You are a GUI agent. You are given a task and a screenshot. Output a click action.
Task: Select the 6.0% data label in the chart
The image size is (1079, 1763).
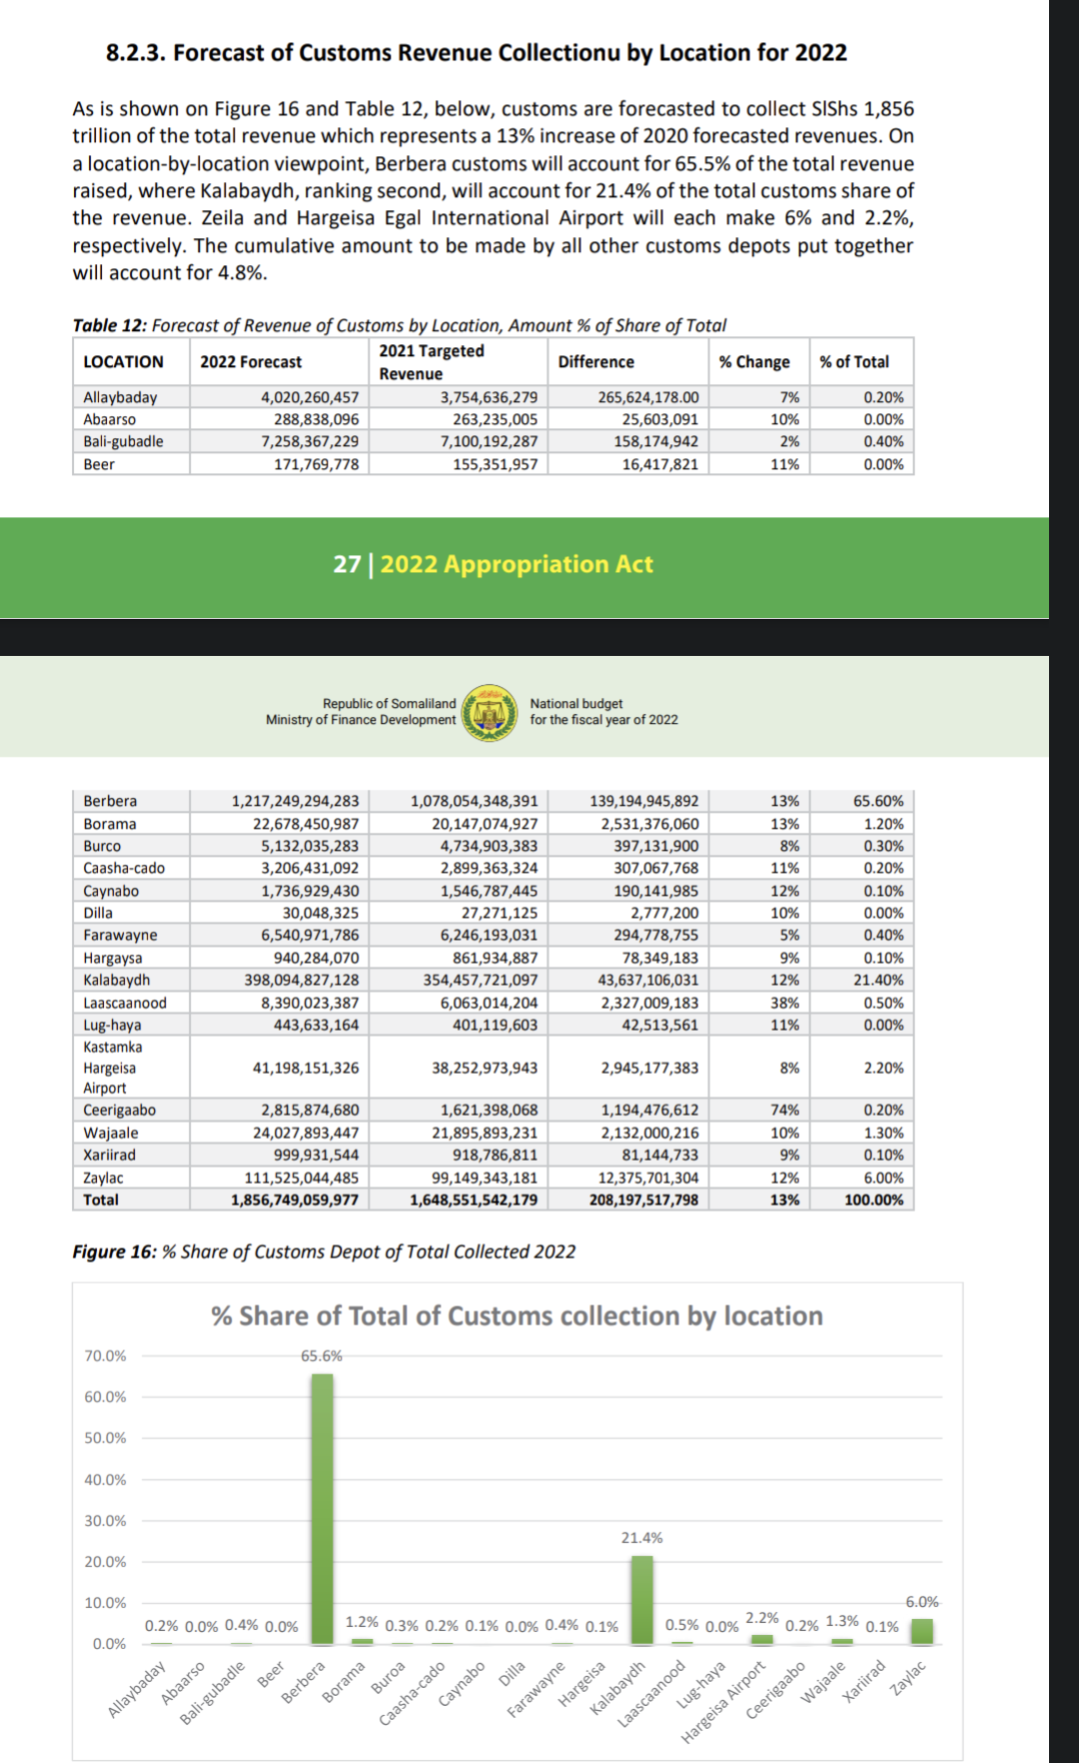(x=922, y=1602)
